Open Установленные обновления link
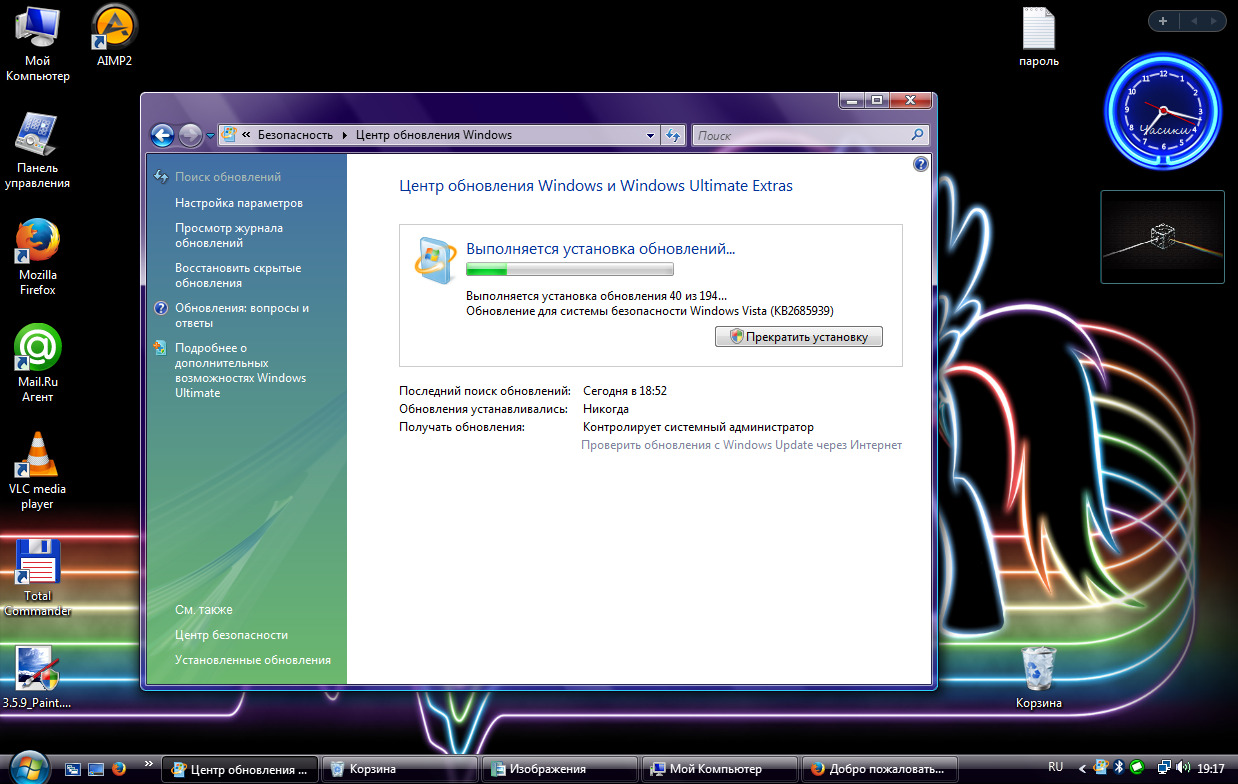Viewport: 1238px width, 784px height. click(253, 660)
